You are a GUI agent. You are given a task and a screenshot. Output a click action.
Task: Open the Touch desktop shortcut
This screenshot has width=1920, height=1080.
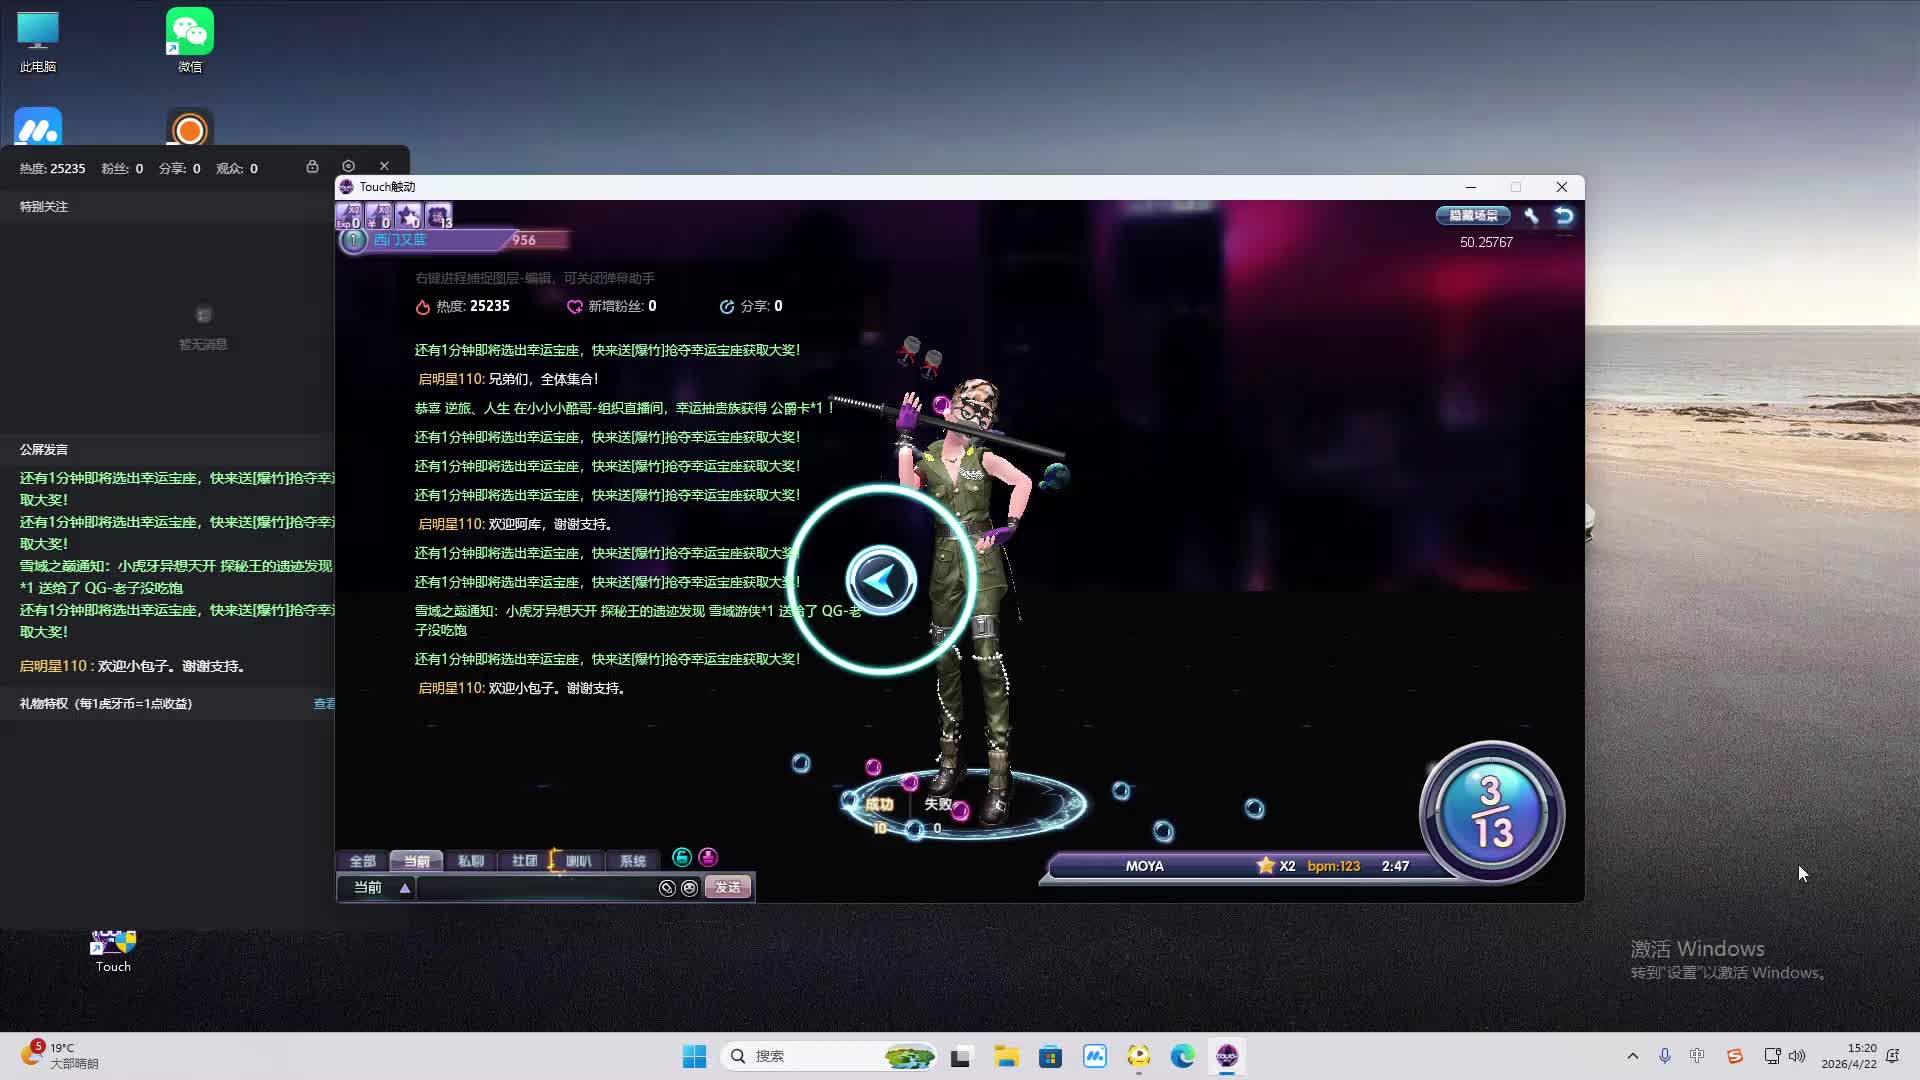coord(113,952)
